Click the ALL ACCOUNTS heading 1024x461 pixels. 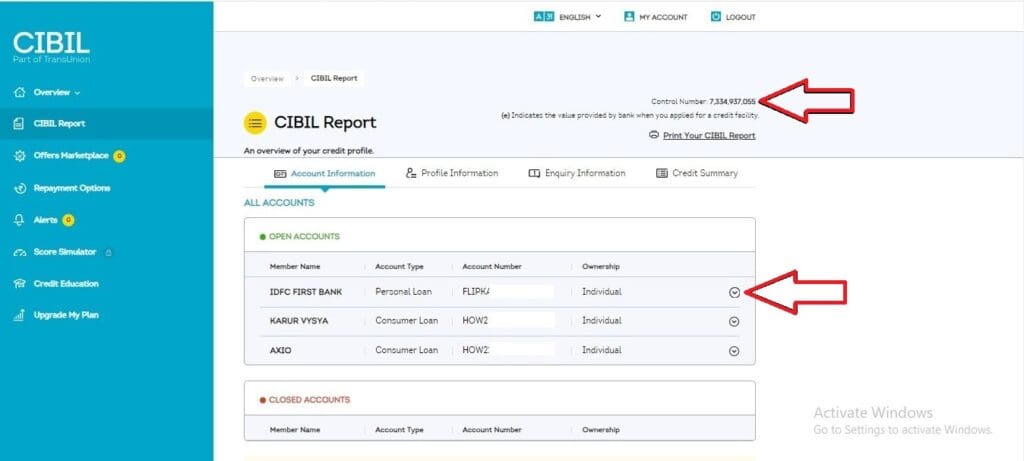point(279,203)
